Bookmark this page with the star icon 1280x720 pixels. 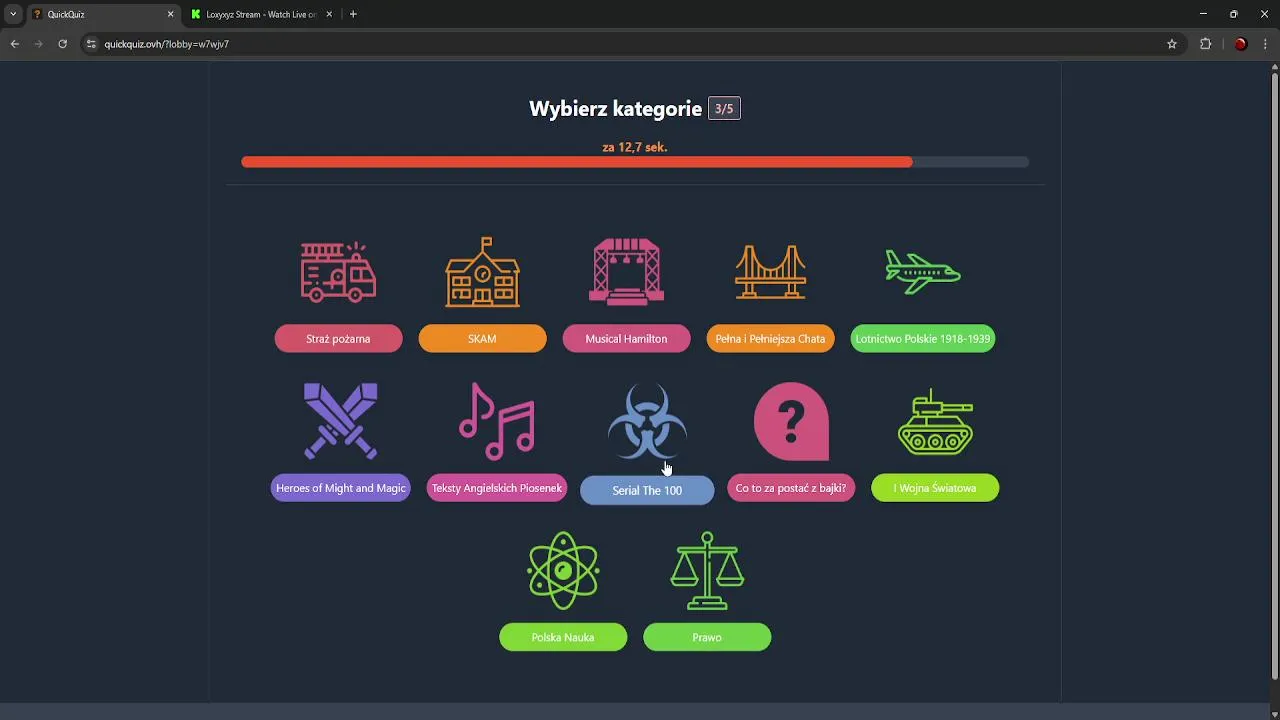tap(1172, 44)
